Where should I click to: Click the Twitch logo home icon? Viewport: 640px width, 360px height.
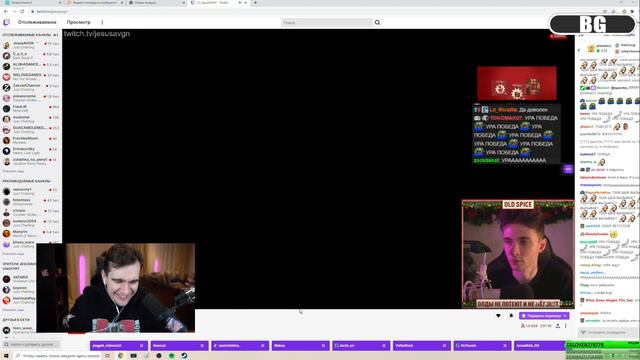[x=6, y=22]
